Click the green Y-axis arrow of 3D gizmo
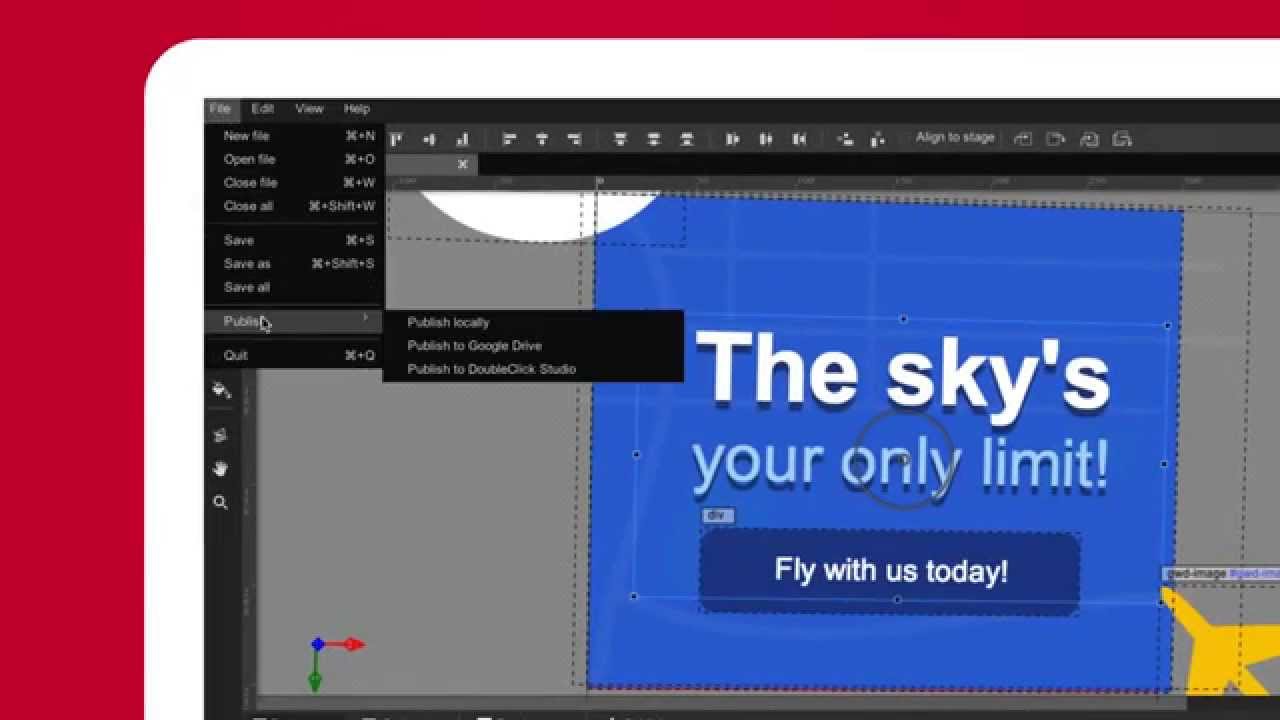Viewport: 1280px width, 720px height. coord(315,681)
